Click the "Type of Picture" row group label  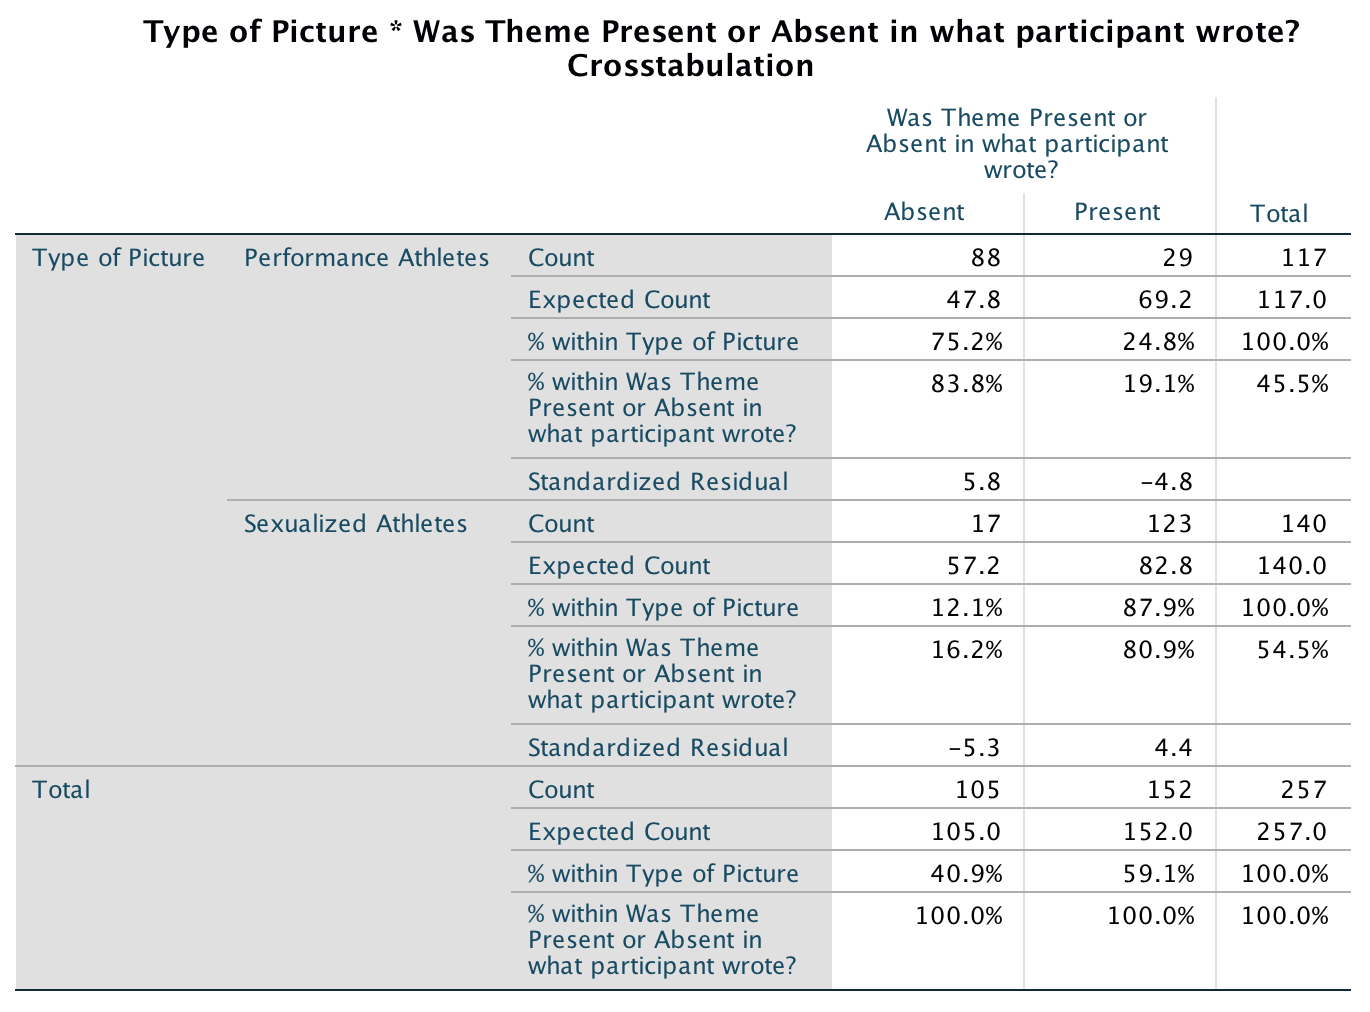[118, 258]
